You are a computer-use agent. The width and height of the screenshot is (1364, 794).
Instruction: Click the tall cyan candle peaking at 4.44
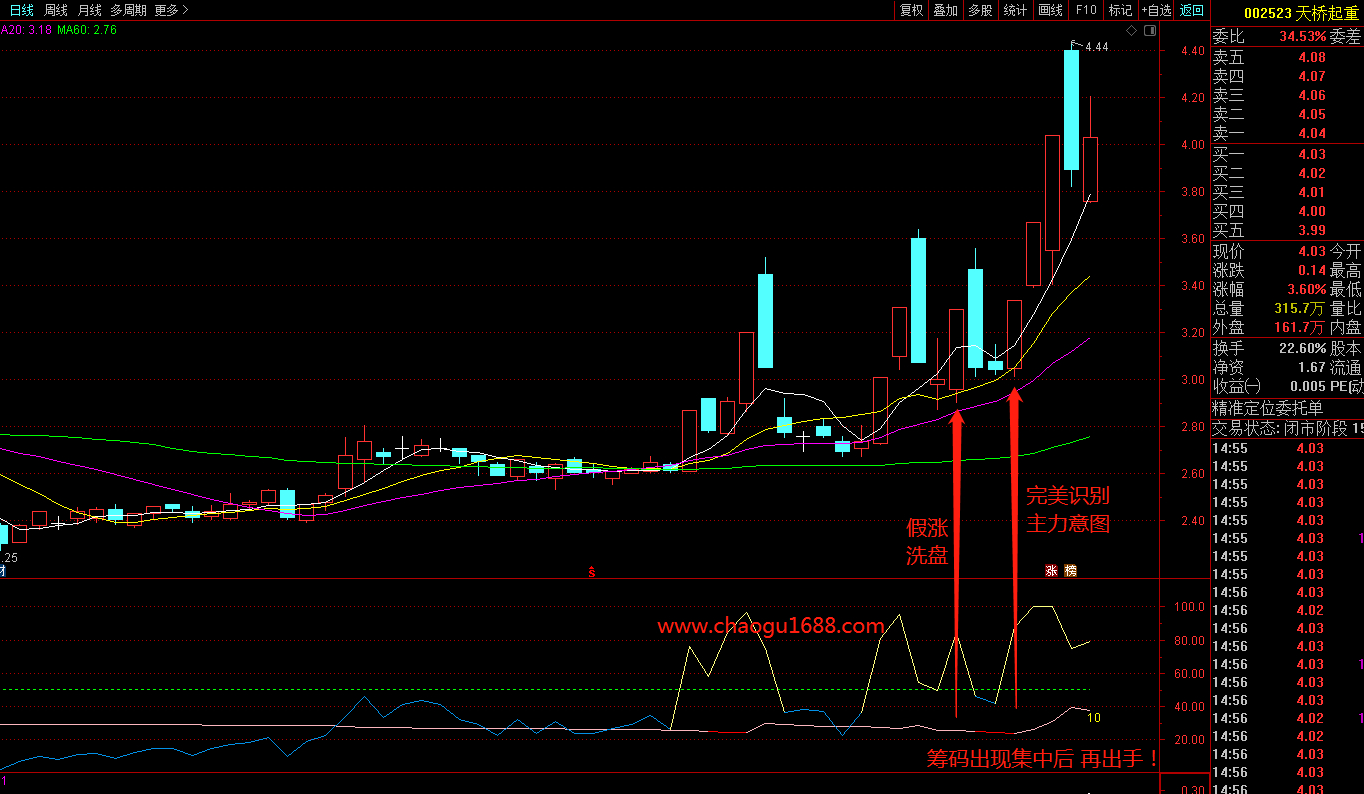pyautogui.click(x=1071, y=110)
